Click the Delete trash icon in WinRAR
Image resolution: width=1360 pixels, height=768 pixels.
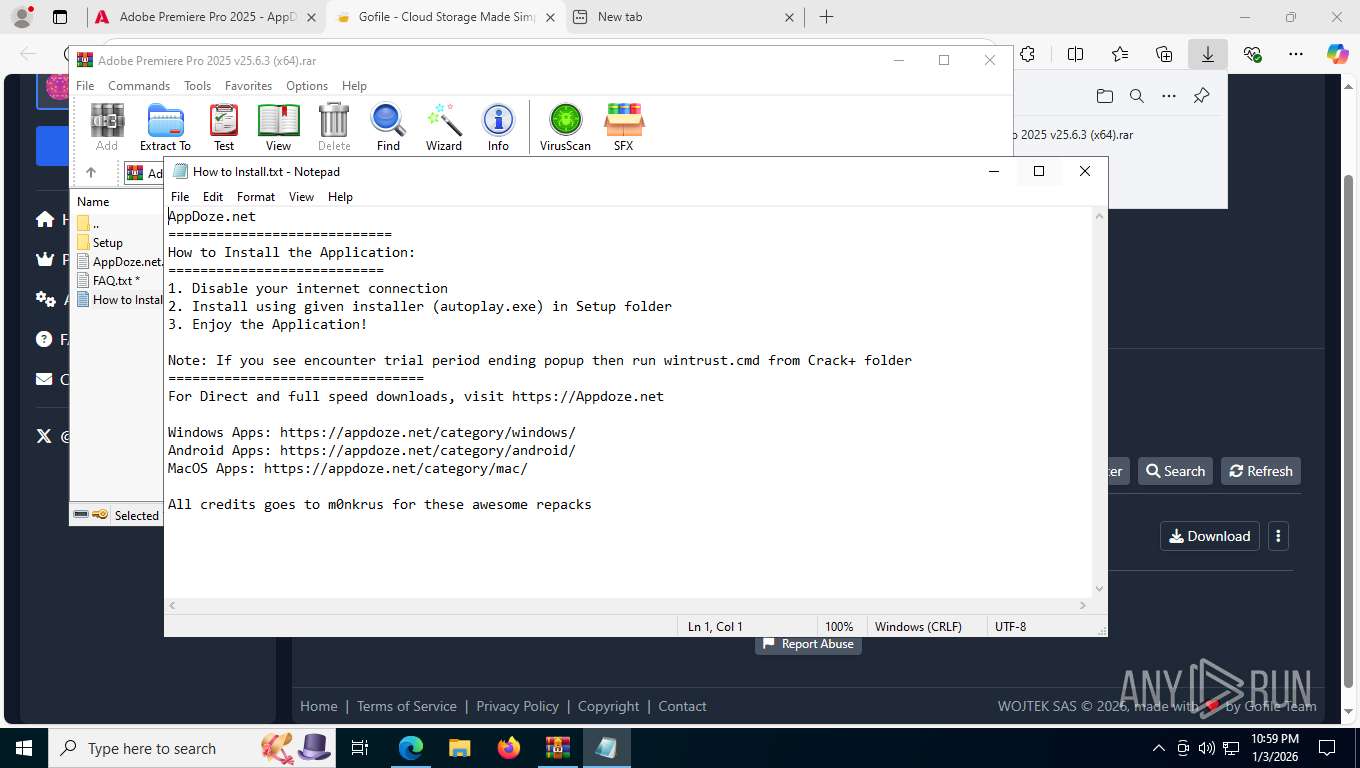click(x=334, y=127)
